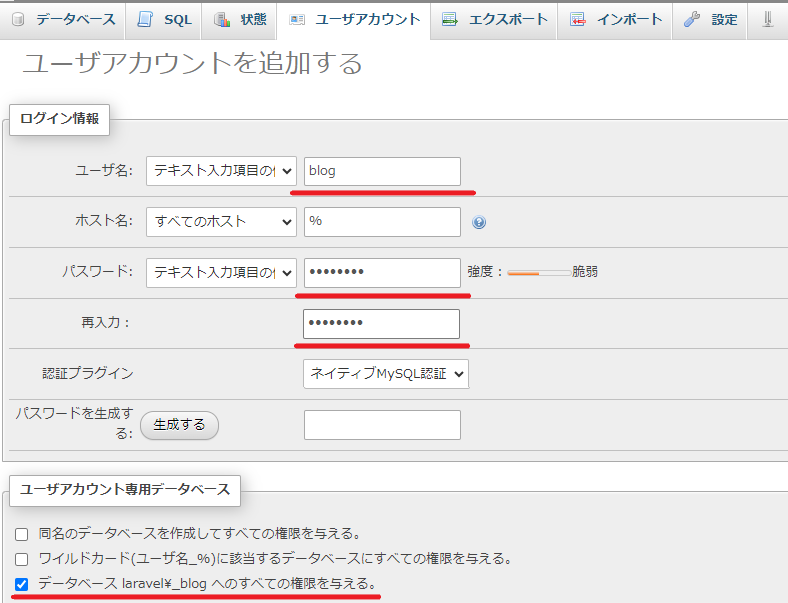Click the user accounts tab icon
This screenshot has height=603, width=788.
click(x=297, y=20)
